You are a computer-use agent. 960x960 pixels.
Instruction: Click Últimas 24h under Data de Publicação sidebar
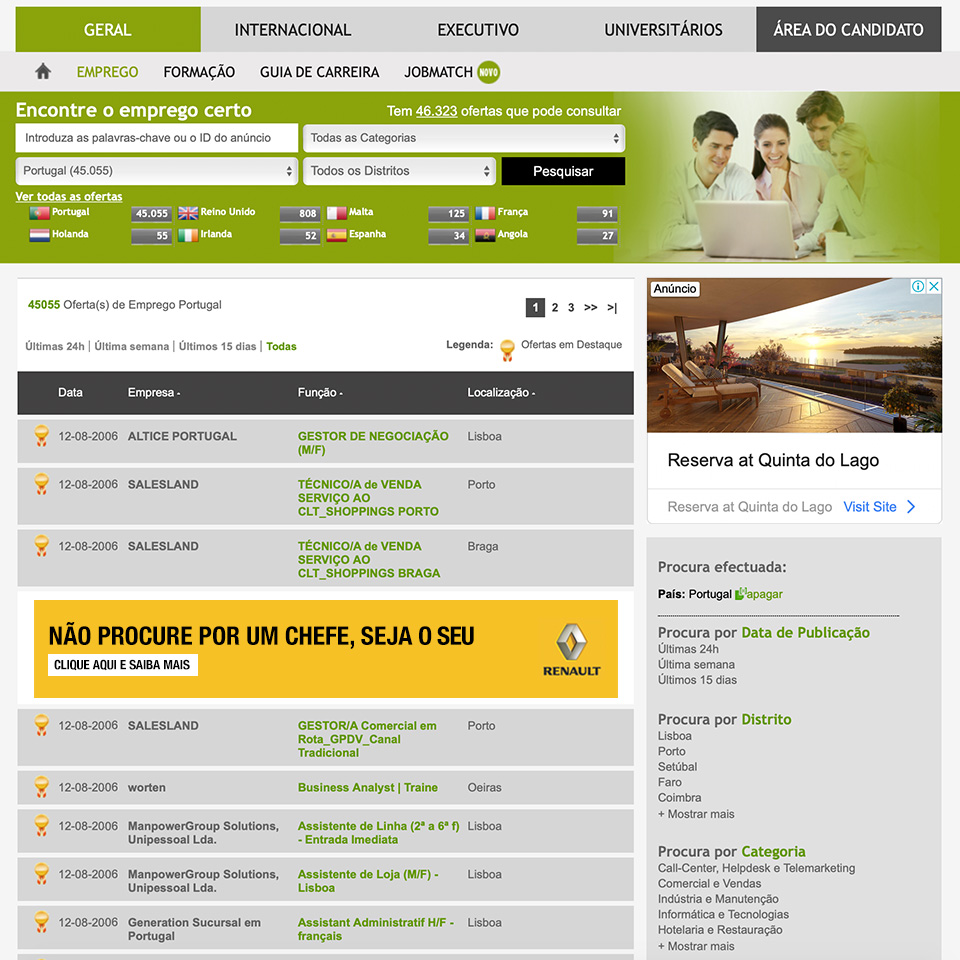(688, 649)
